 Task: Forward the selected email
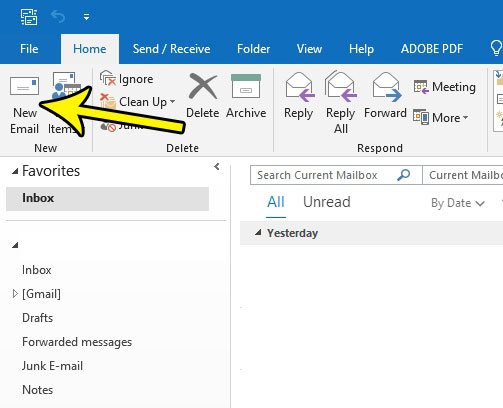coord(386,87)
